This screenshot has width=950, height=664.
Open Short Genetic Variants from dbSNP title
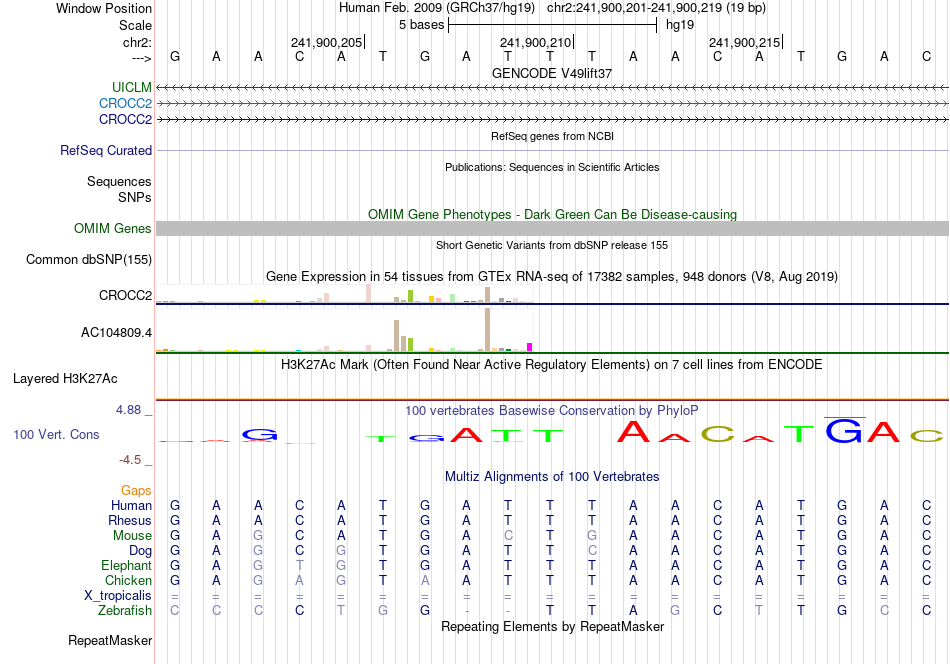(x=552, y=245)
